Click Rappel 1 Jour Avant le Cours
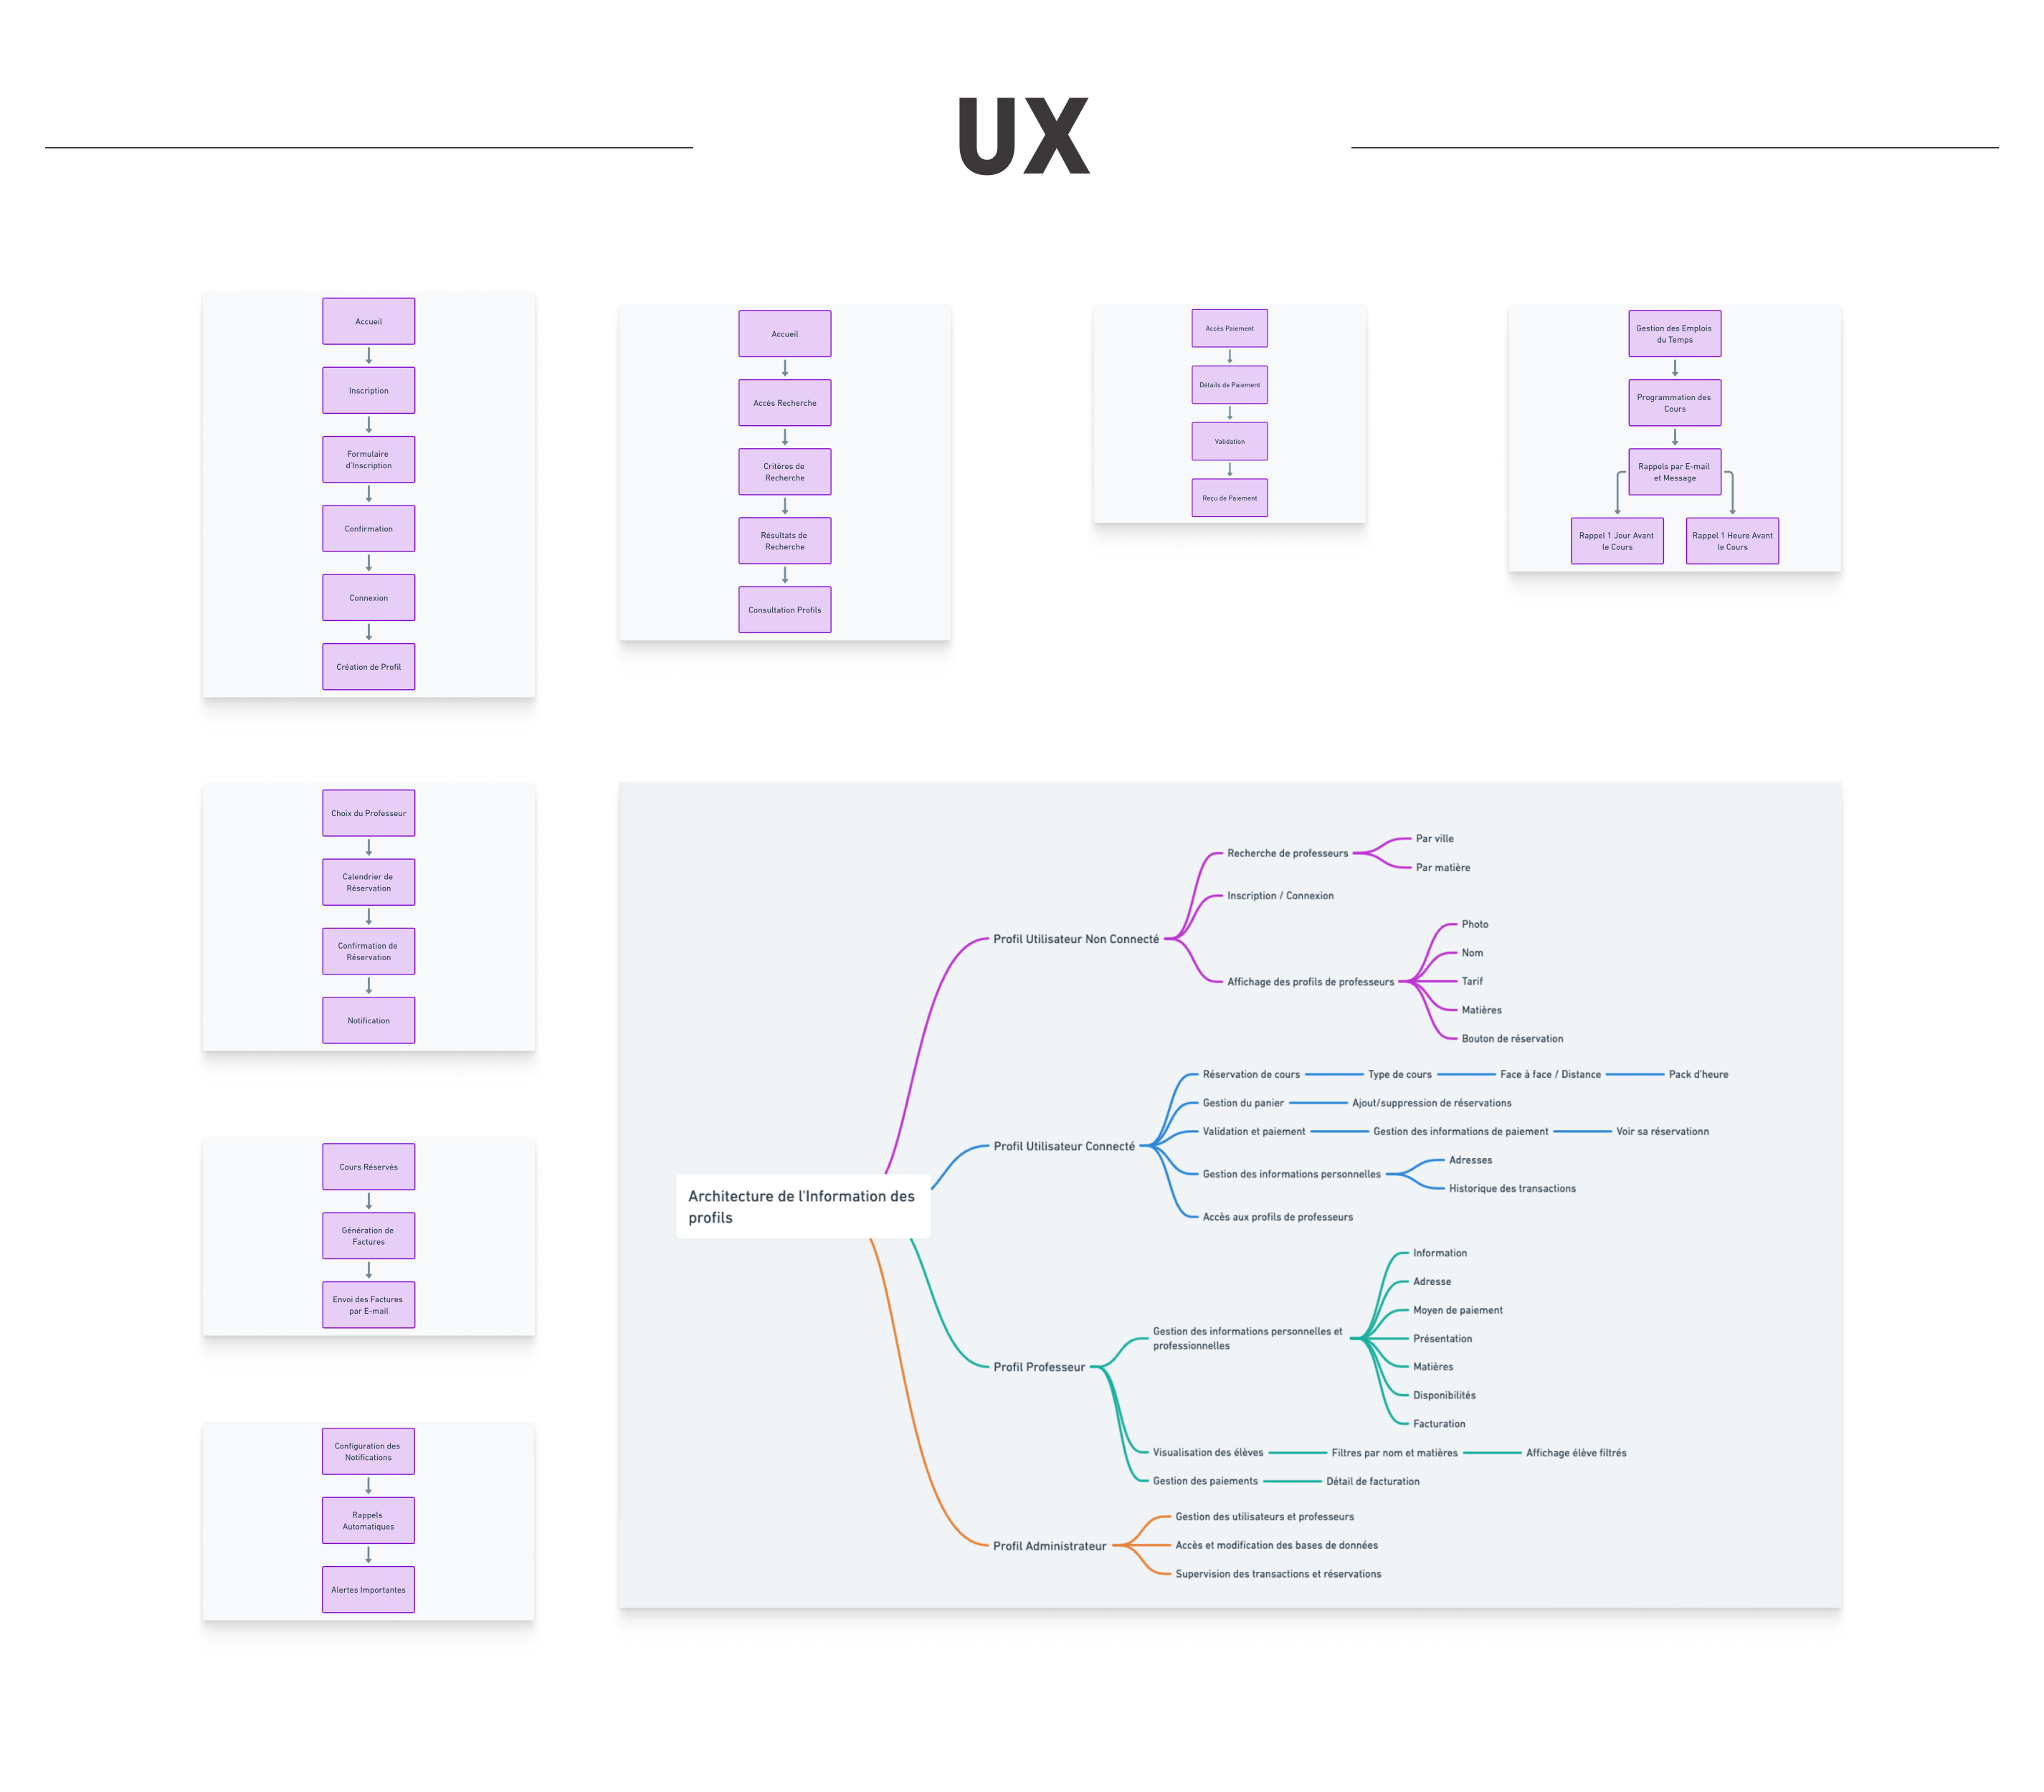 [x=1616, y=540]
